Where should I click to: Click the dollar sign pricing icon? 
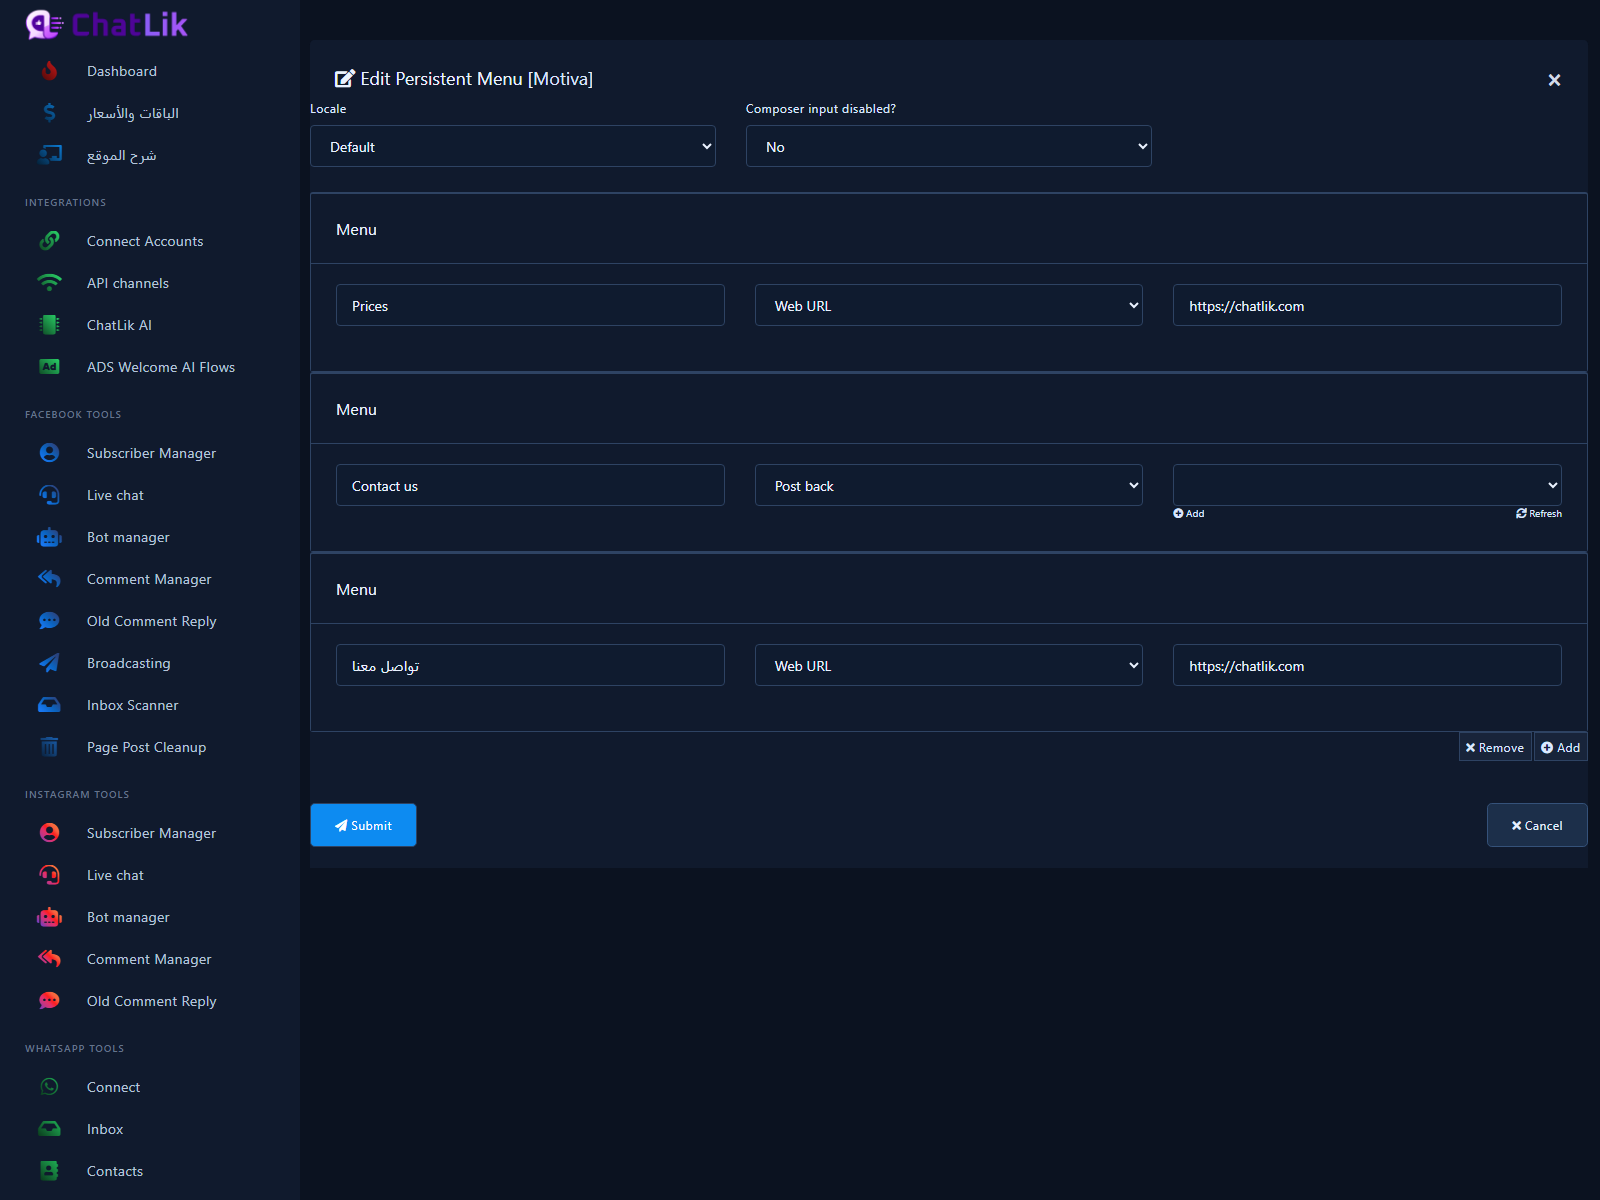pos(49,113)
